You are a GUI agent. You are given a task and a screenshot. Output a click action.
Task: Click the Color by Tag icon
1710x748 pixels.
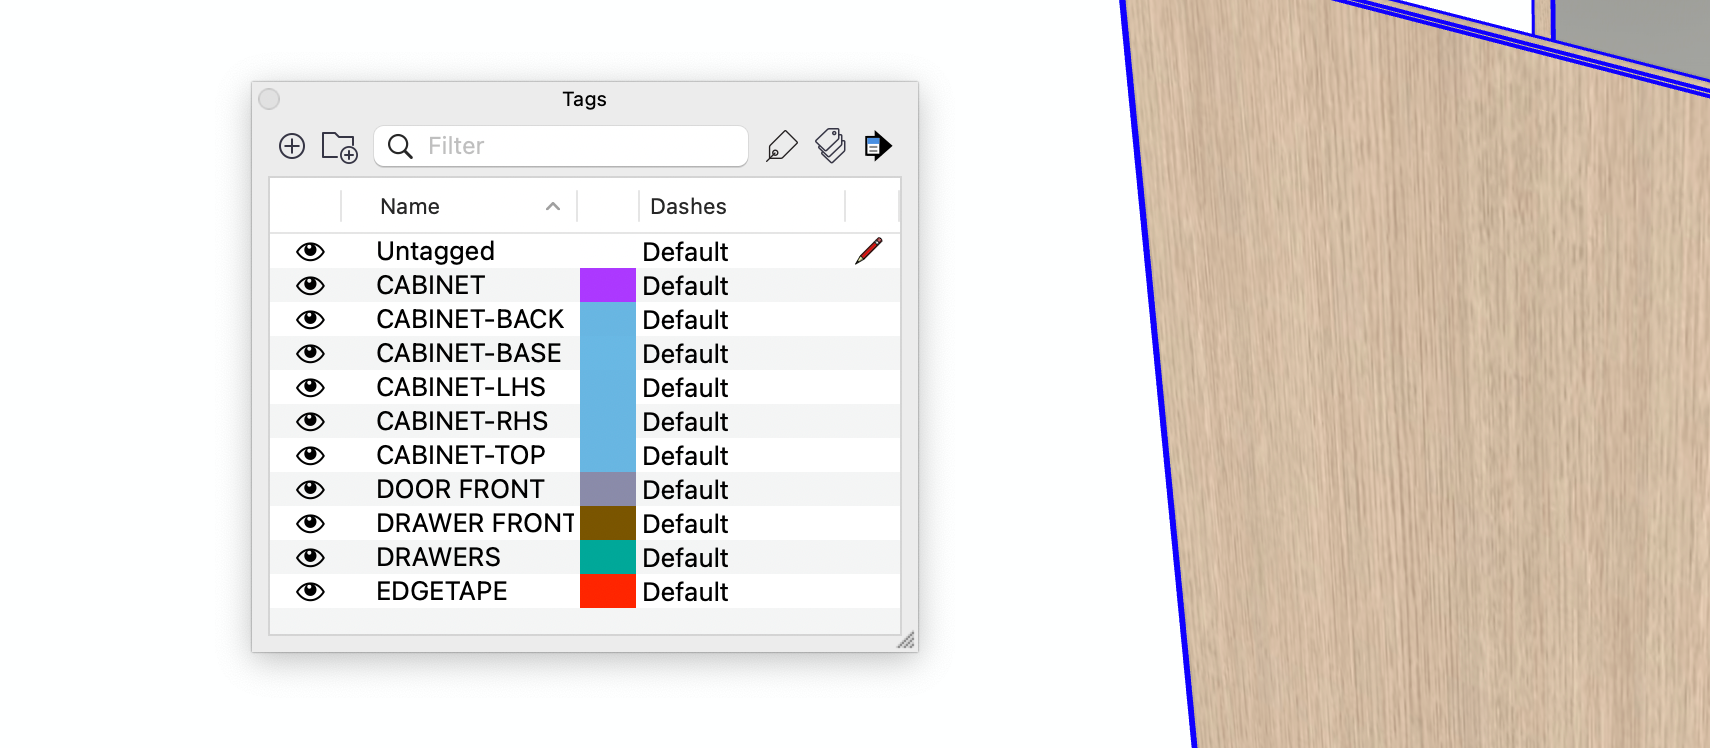(830, 146)
